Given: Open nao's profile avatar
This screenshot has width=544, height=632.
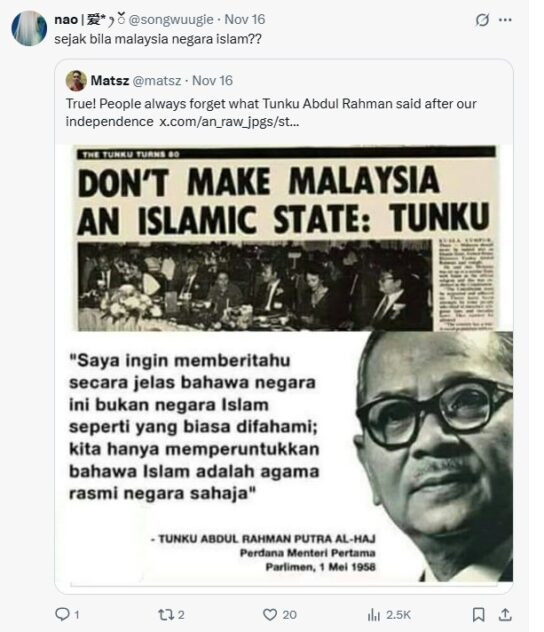Looking at the screenshot, I should (29, 28).
